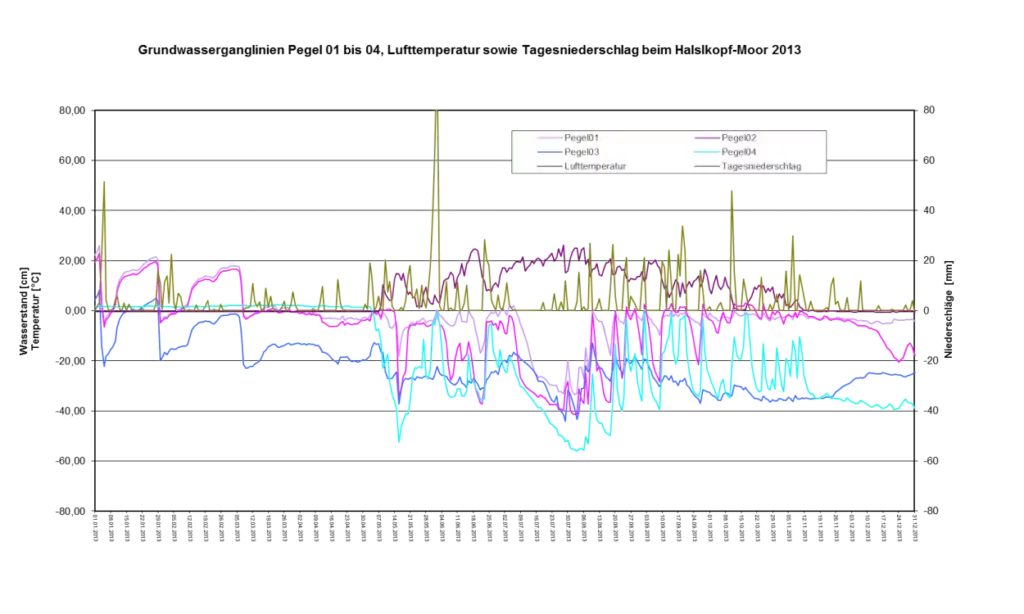The width and height of the screenshot is (1024, 614).
Task: Select the blue Pegel03 legend line sample
Action: (x=548, y=152)
